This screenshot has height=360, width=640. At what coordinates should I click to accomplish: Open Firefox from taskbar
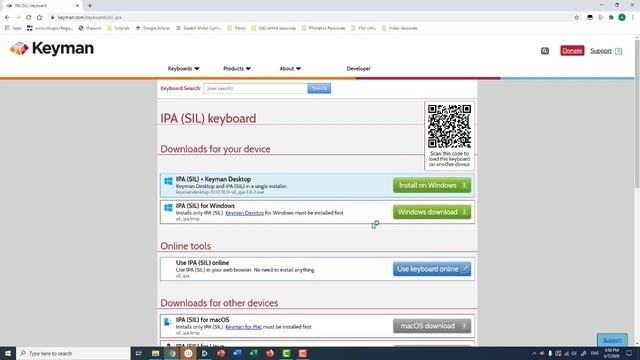click(270, 353)
